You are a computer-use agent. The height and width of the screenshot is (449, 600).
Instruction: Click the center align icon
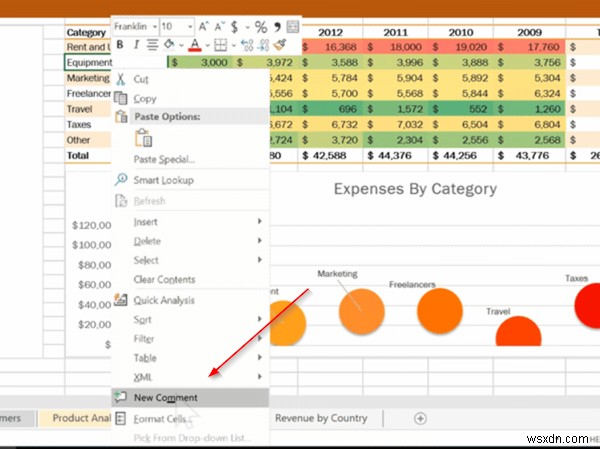click(151, 44)
